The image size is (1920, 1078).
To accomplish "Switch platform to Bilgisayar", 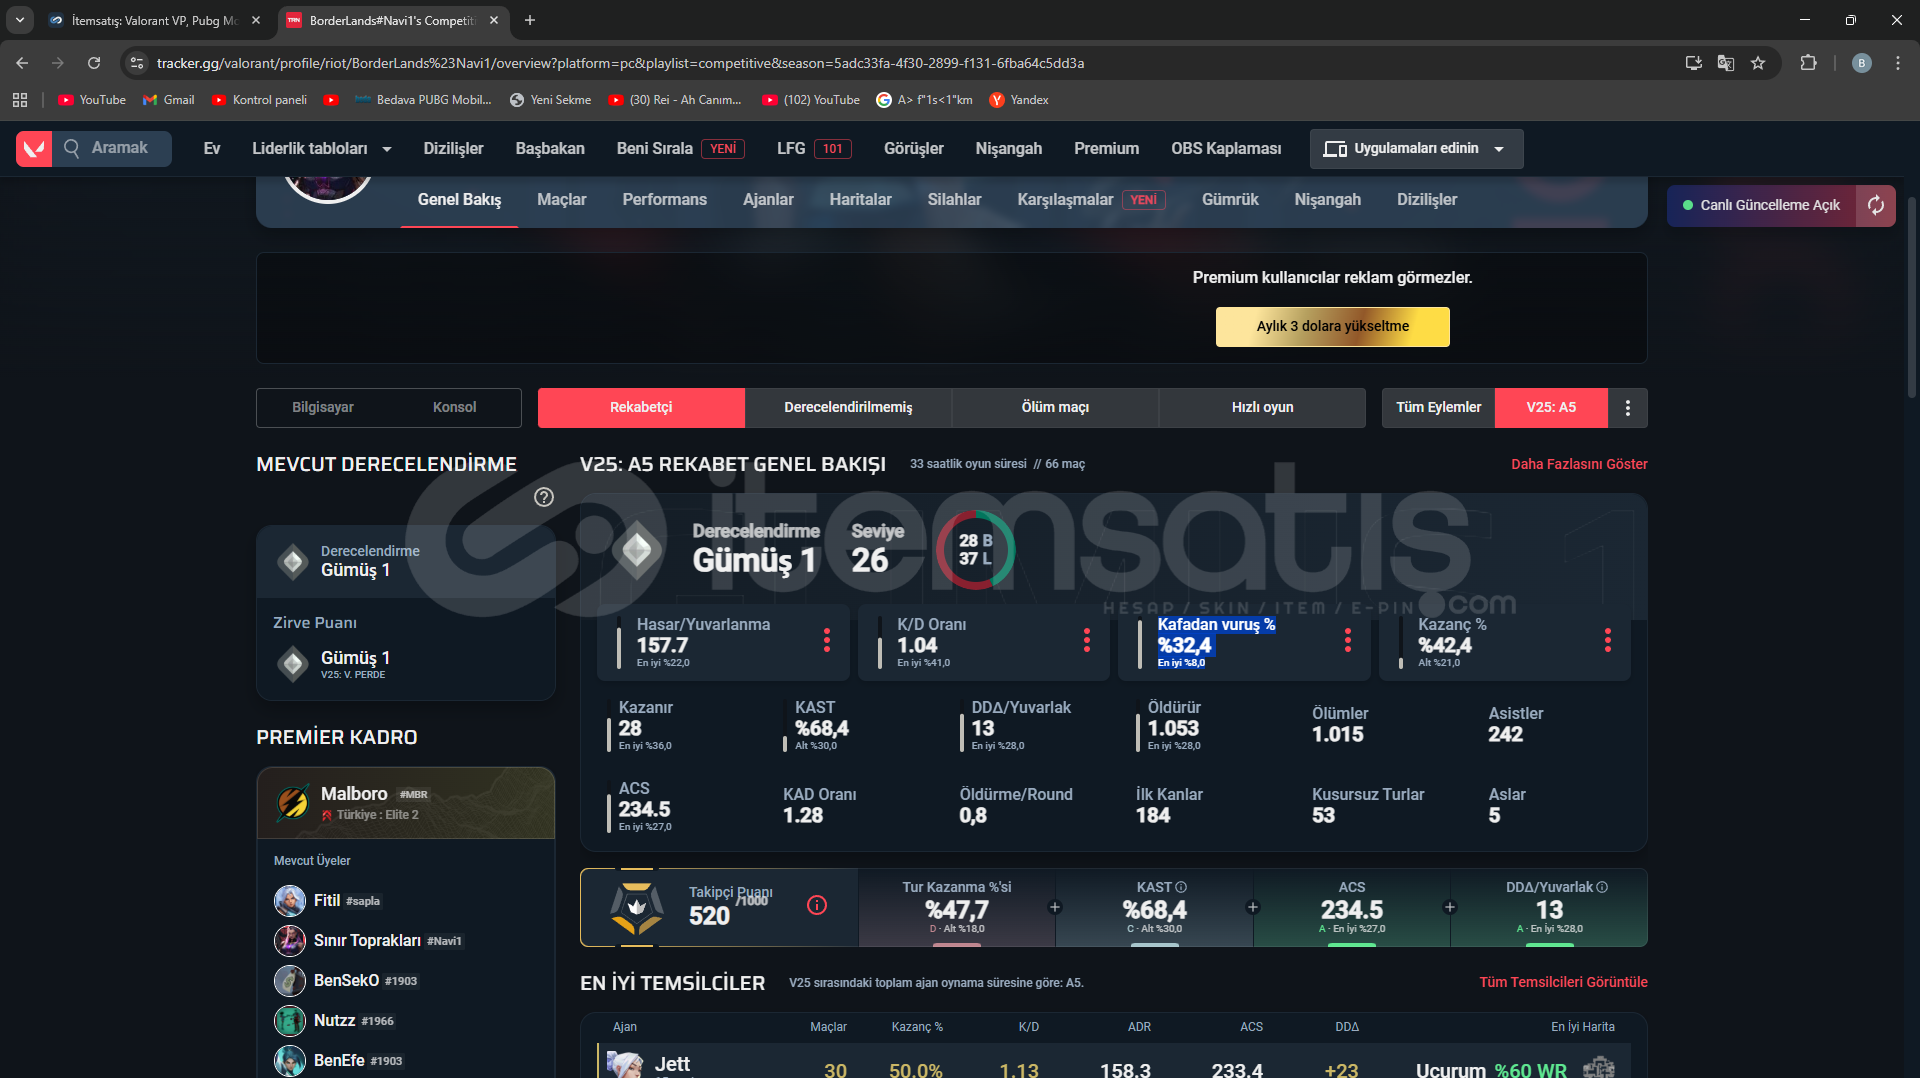I will point(323,408).
